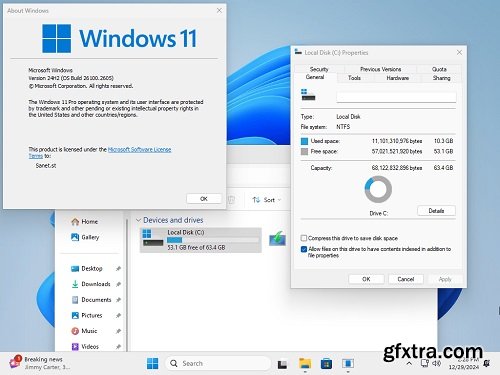Click the '10.3 GB' used space value

pos(443,141)
